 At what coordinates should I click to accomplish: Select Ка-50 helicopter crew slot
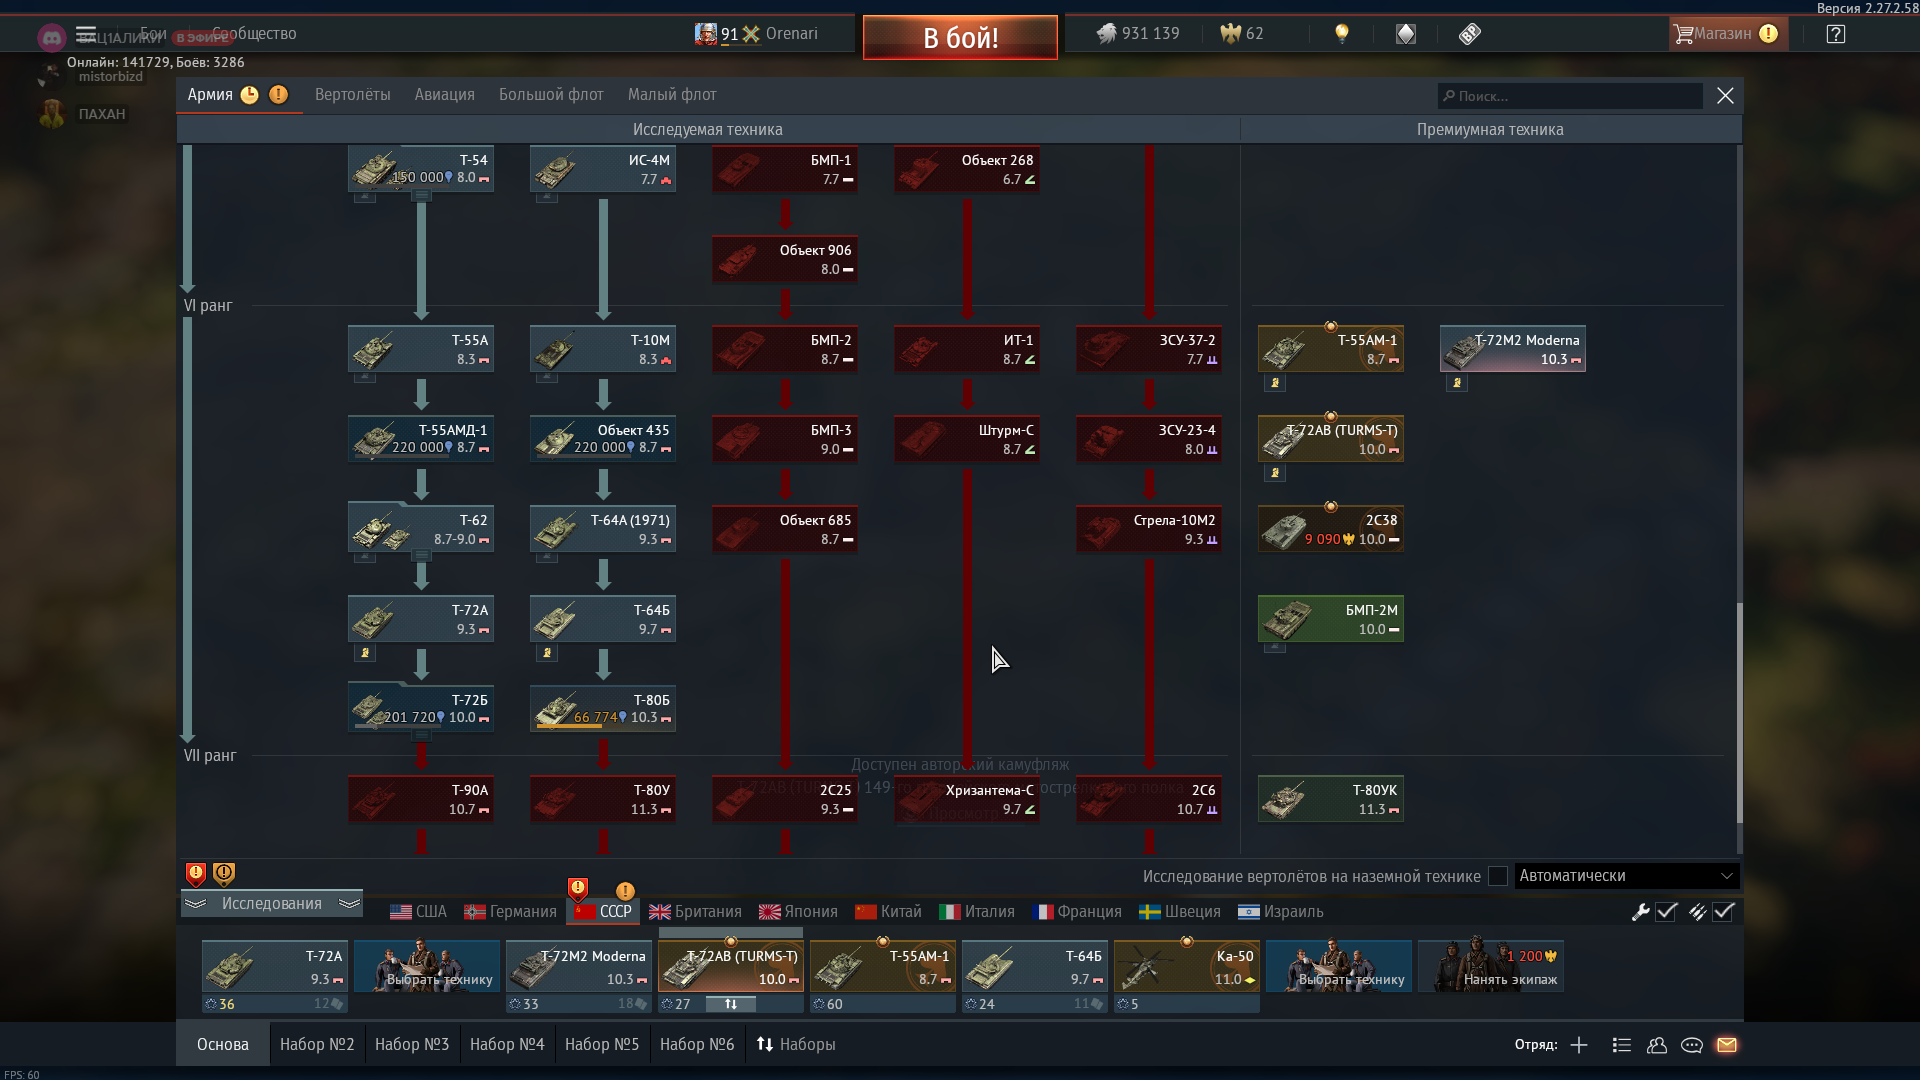point(1187,966)
